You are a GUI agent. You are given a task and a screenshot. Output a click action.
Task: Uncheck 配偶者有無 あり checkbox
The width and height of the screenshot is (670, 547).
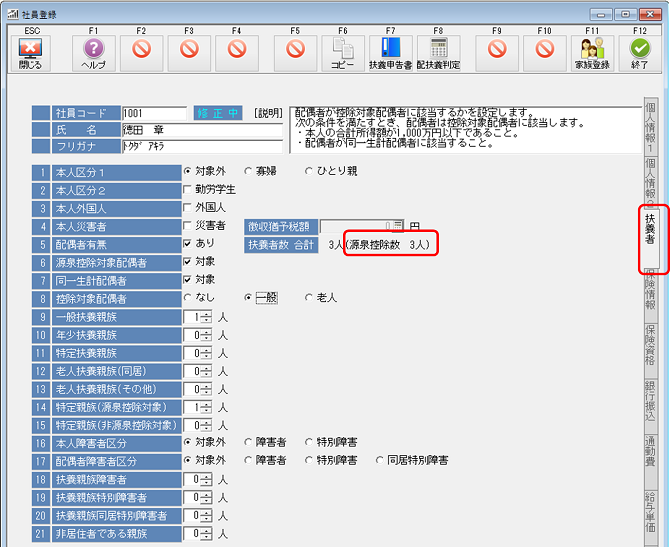pyautogui.click(x=187, y=243)
